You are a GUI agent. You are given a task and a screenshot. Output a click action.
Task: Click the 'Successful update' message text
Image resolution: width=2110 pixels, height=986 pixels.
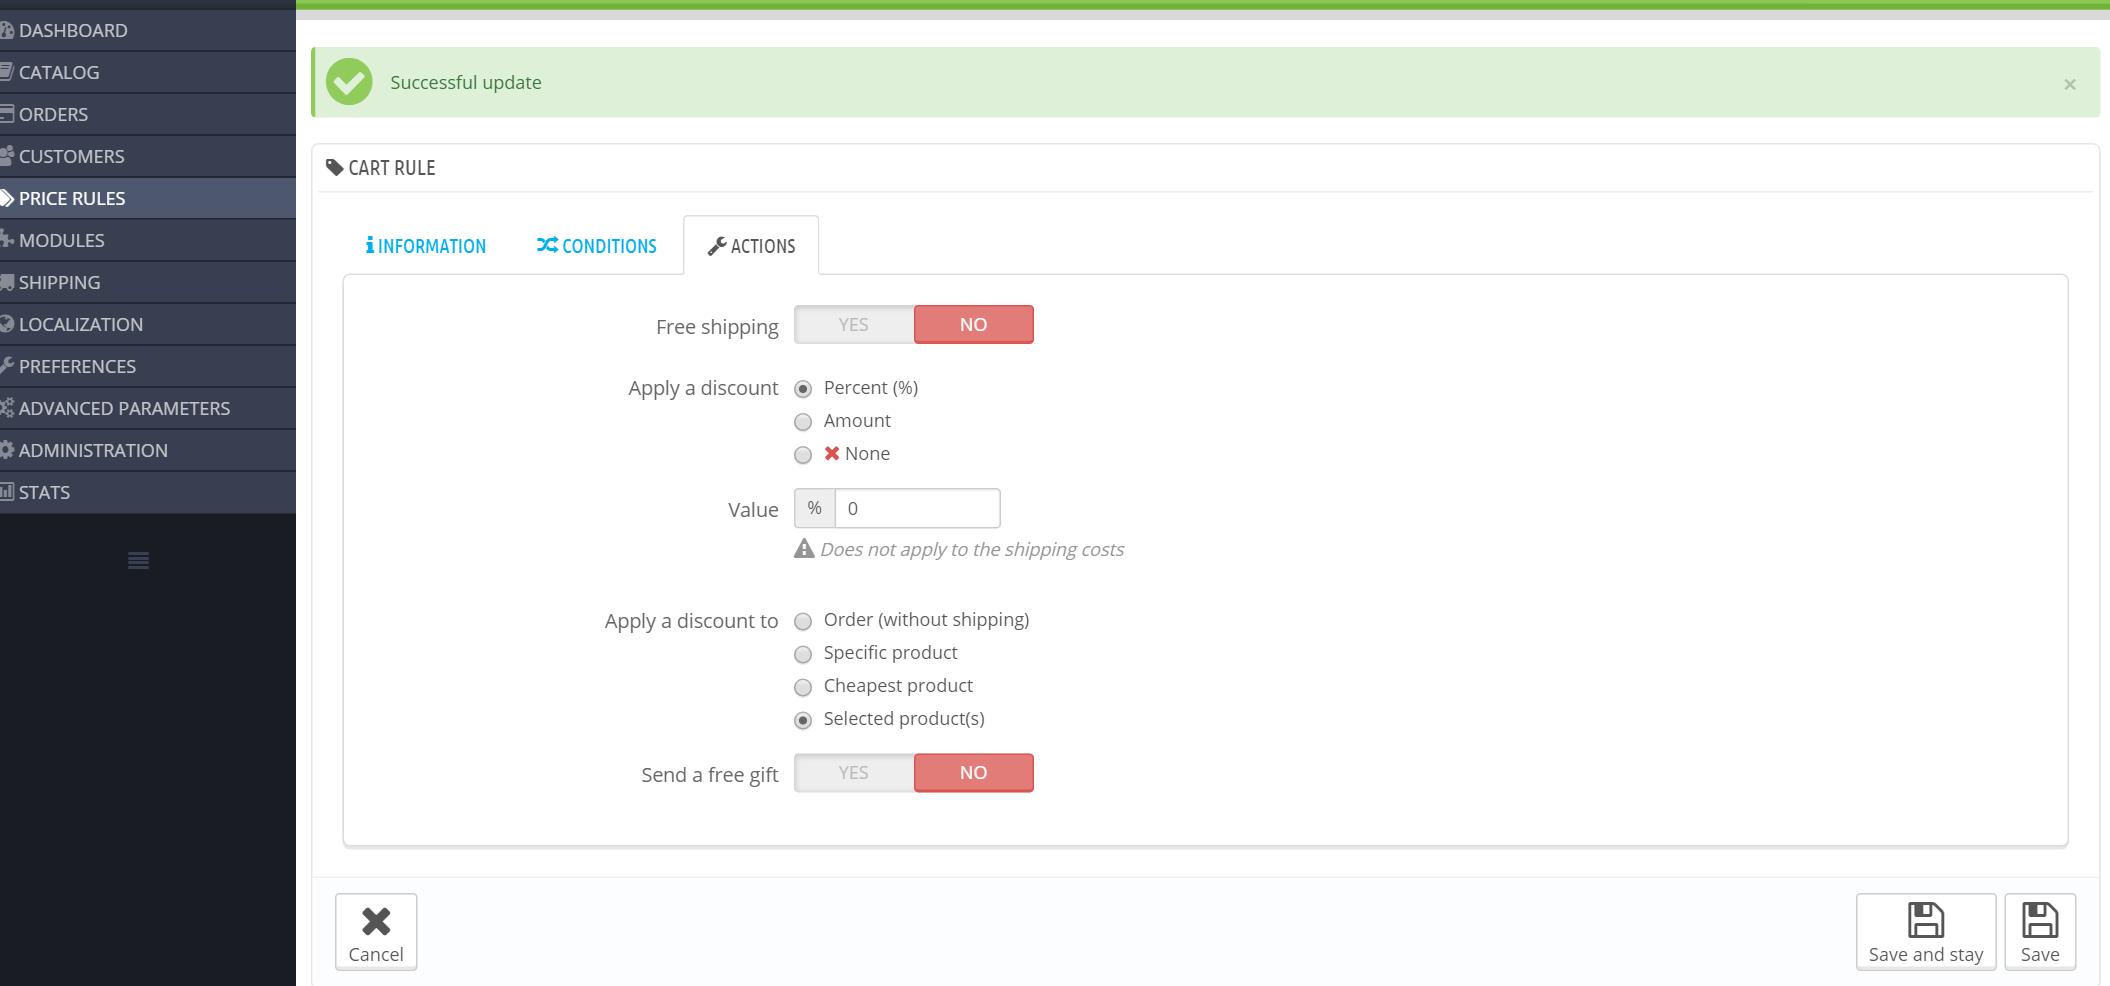click(466, 83)
